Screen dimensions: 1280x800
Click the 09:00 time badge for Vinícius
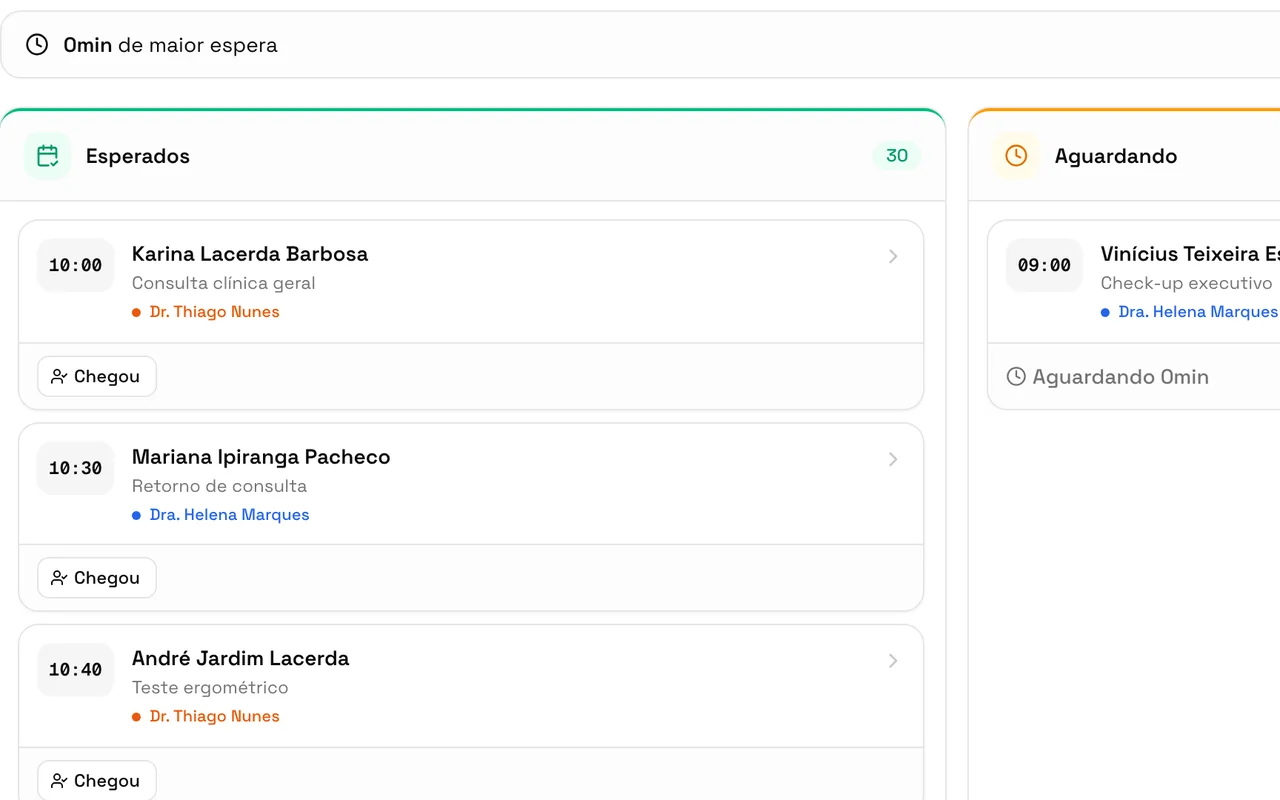(x=1044, y=265)
